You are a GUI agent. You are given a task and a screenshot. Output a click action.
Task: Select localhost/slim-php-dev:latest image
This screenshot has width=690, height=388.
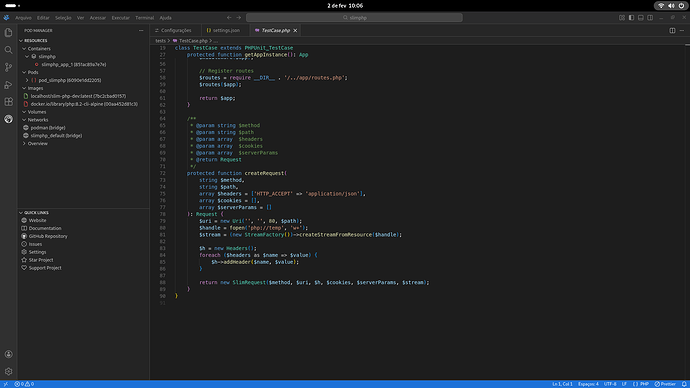pos(78,96)
